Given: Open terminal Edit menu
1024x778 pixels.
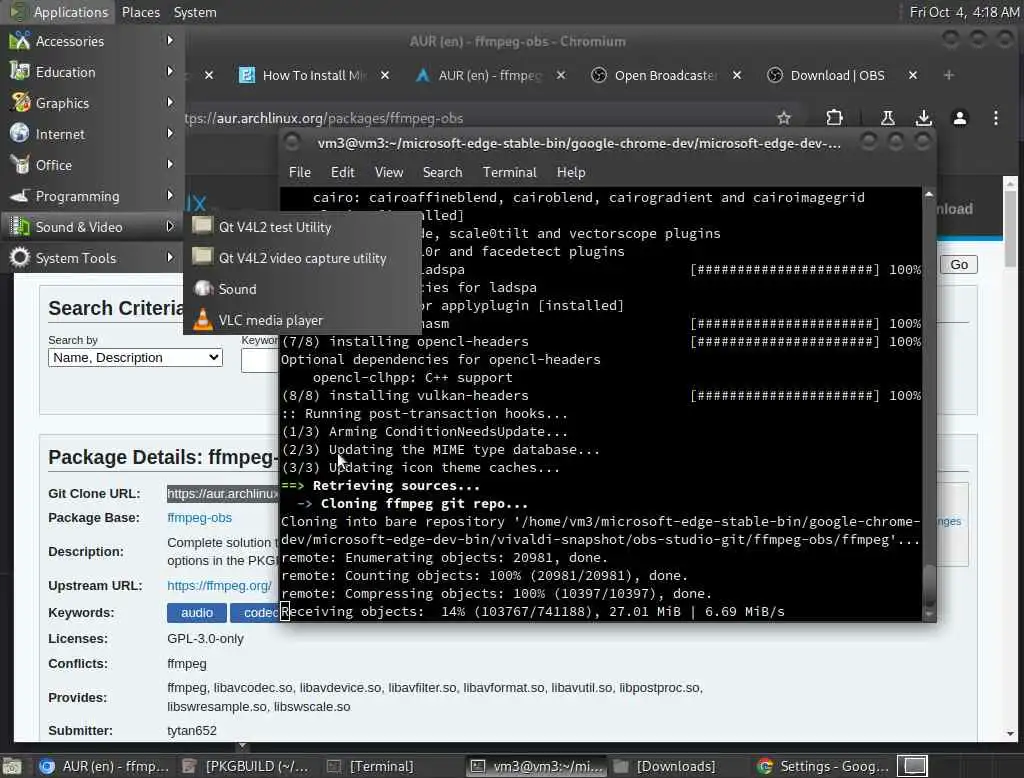Looking at the screenshot, I should [342, 172].
